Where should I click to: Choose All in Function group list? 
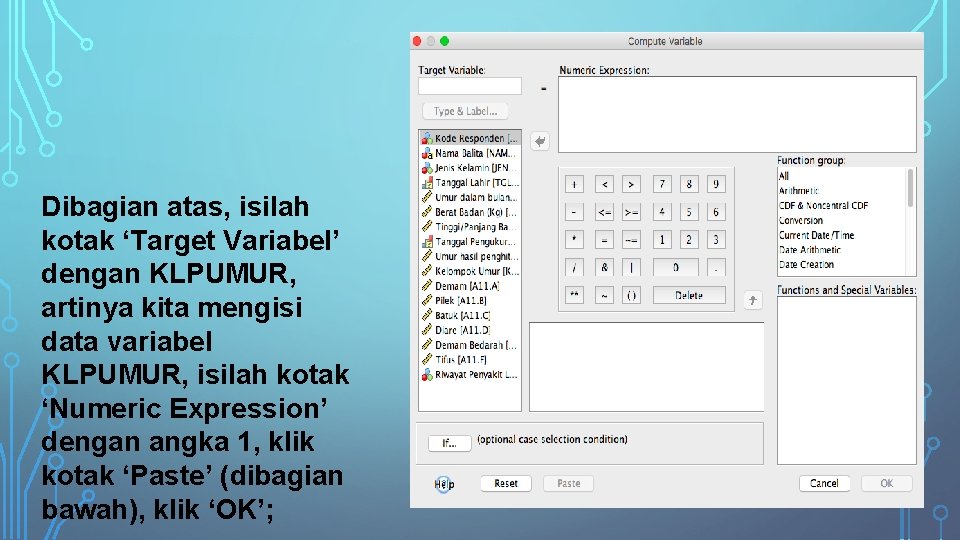point(842,176)
